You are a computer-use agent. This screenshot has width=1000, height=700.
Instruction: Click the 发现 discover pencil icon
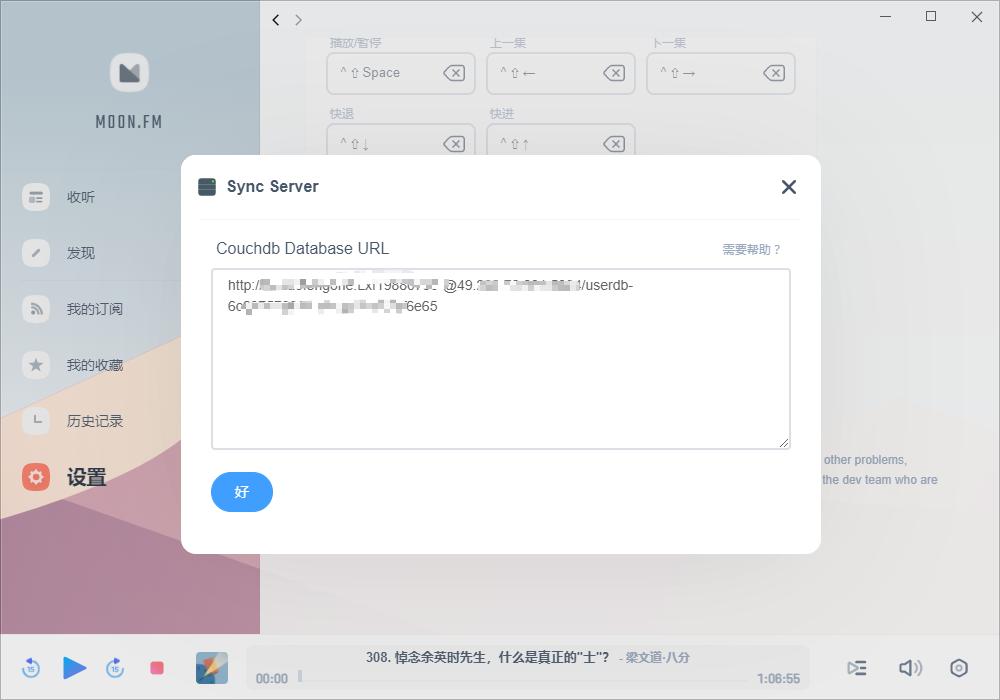[36, 253]
